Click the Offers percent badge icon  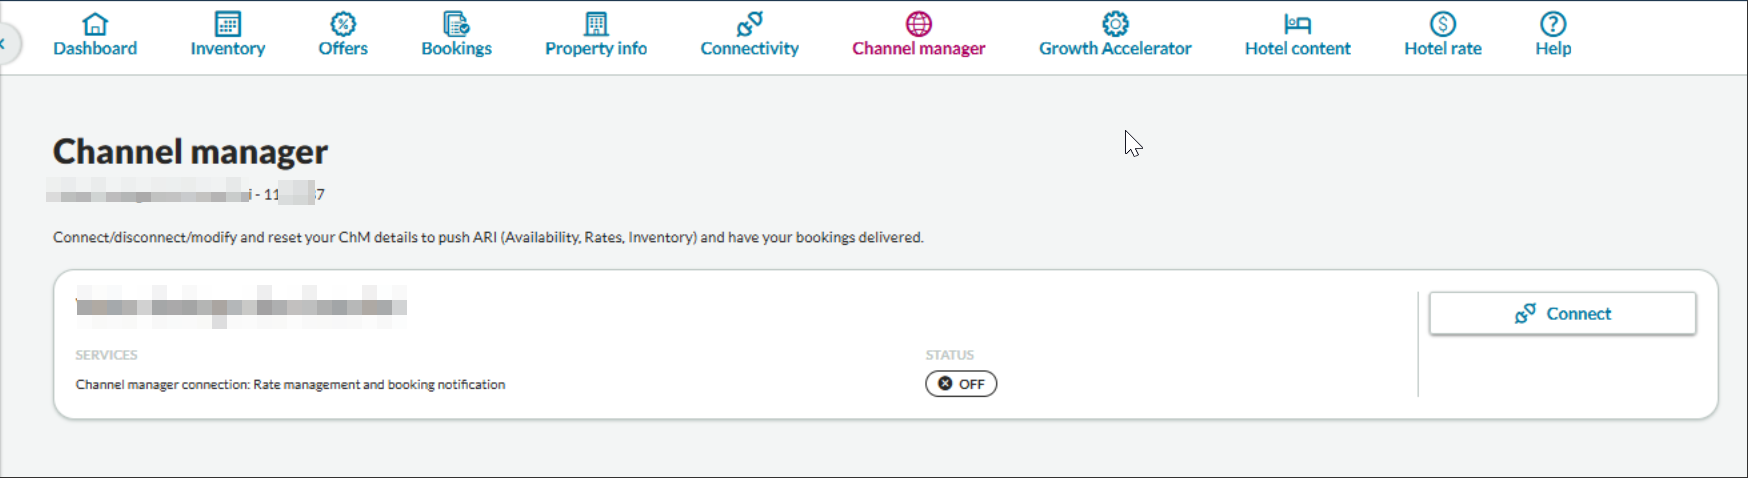click(x=343, y=23)
